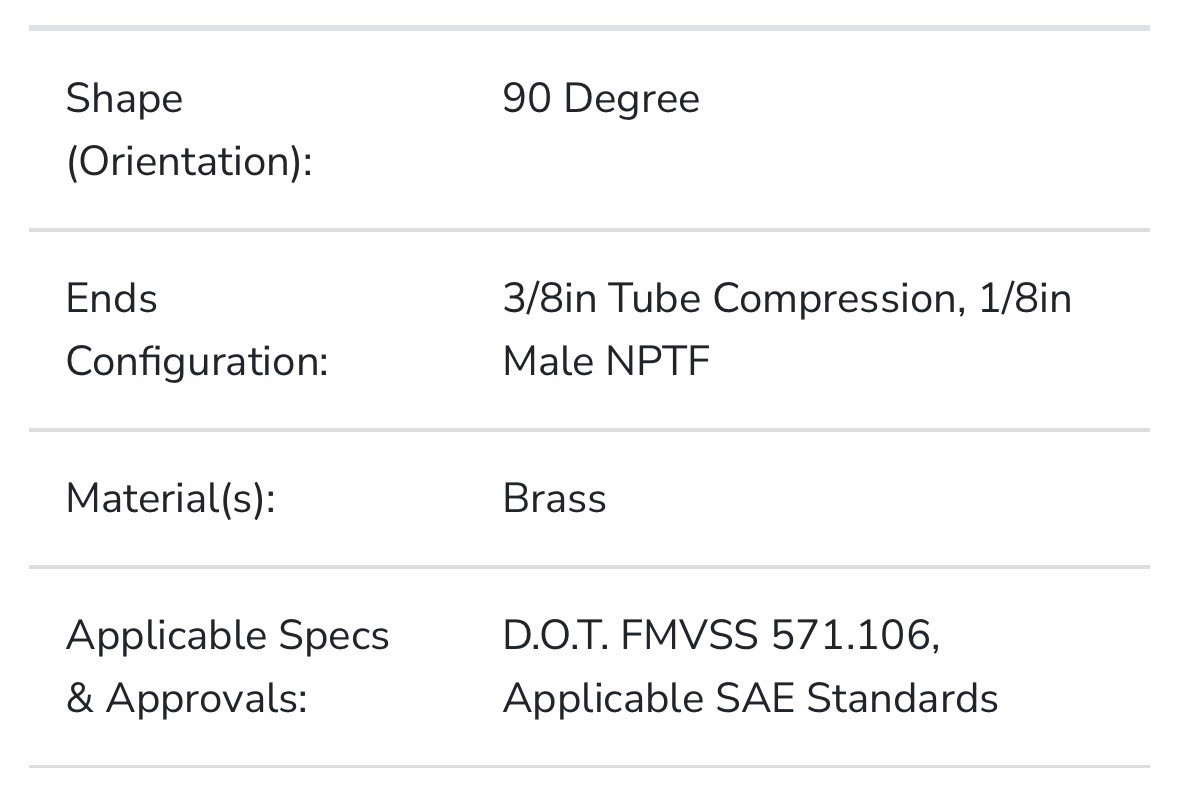The image size is (1179, 794).
Task: Click the & Approvals label line
Action: (186, 699)
